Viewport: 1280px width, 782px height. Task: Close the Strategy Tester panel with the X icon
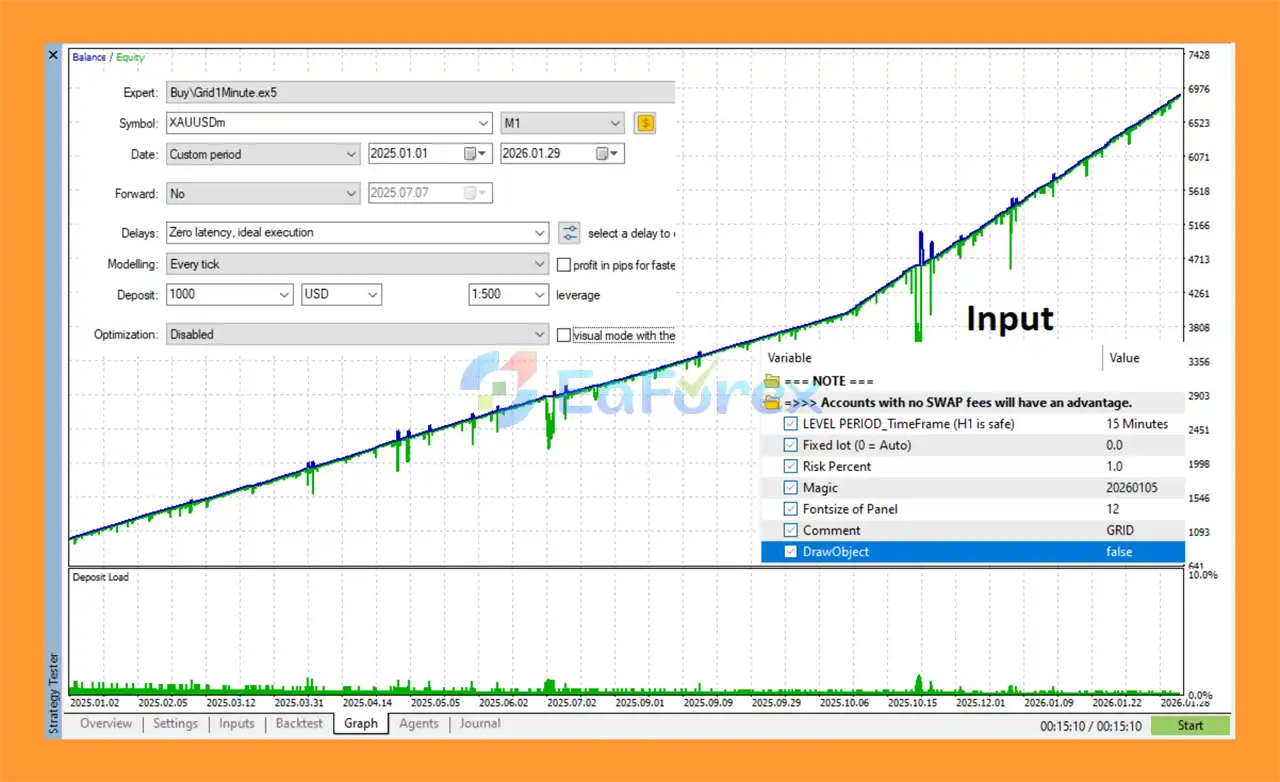tap(53, 55)
